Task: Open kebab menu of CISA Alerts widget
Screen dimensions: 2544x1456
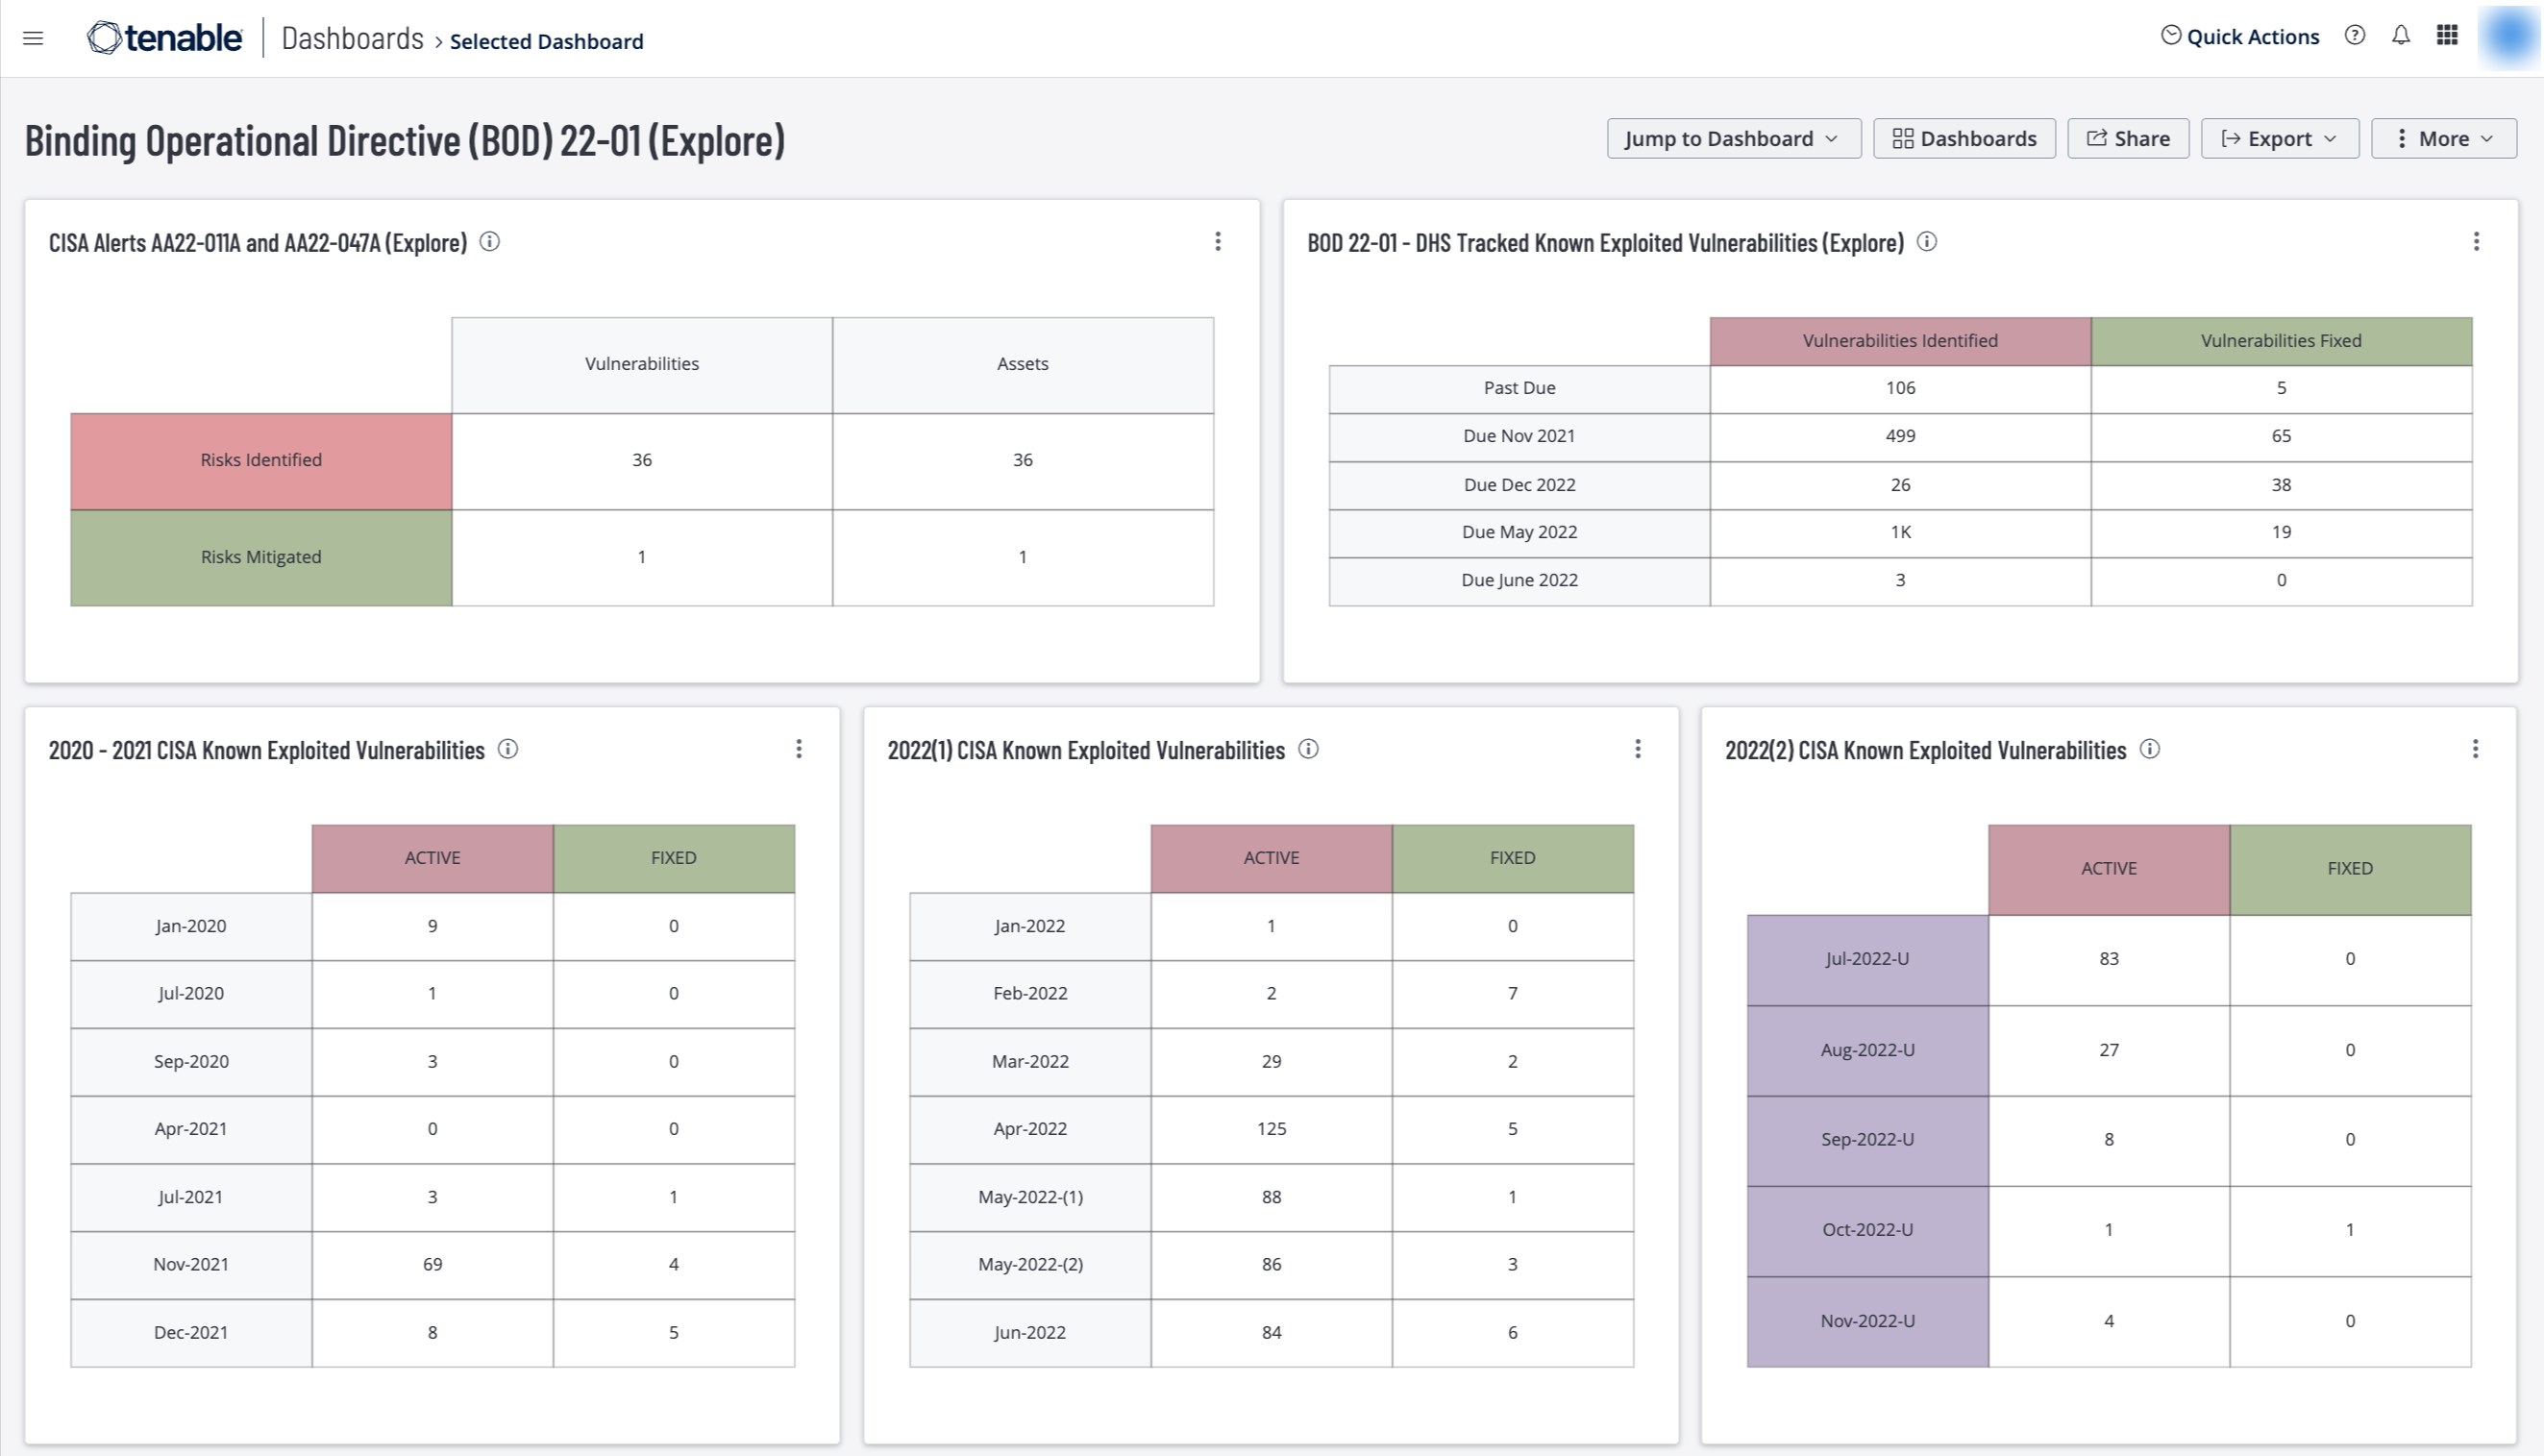Action: [x=1218, y=242]
